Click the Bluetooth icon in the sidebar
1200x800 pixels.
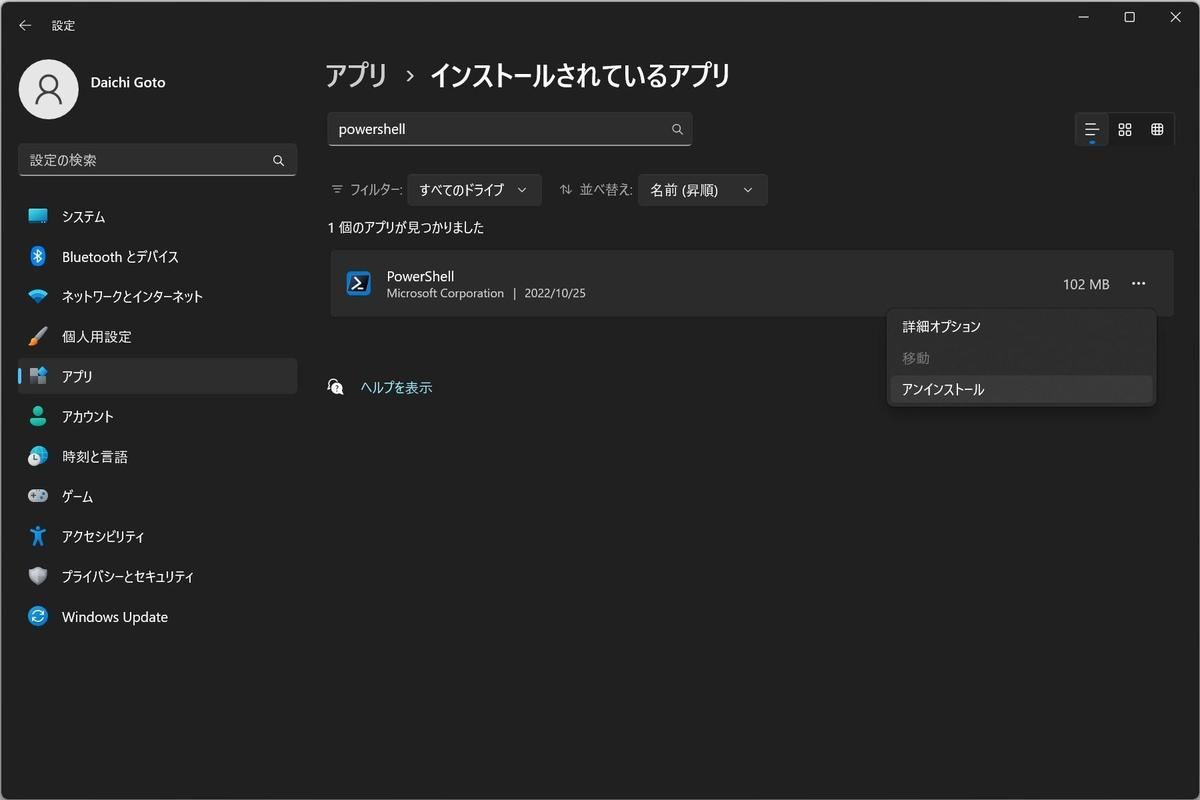[38, 256]
